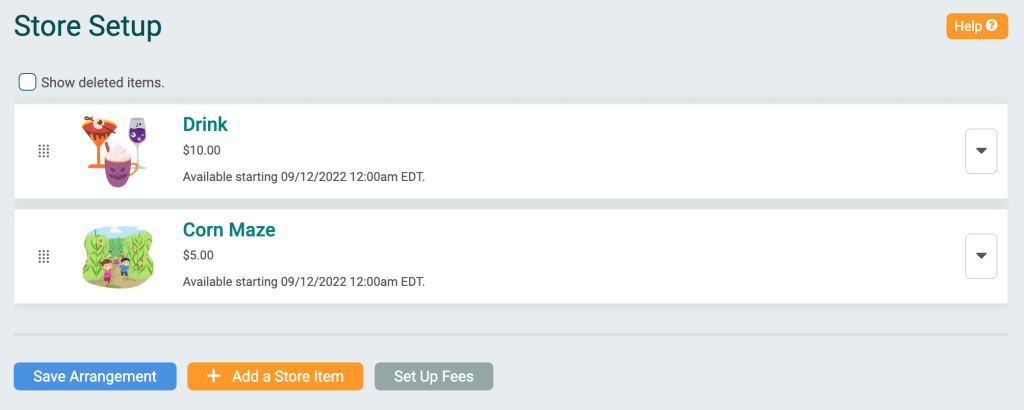Image resolution: width=1024 pixels, height=410 pixels.
Task: Open the Drink item title link
Action: click(x=205, y=124)
